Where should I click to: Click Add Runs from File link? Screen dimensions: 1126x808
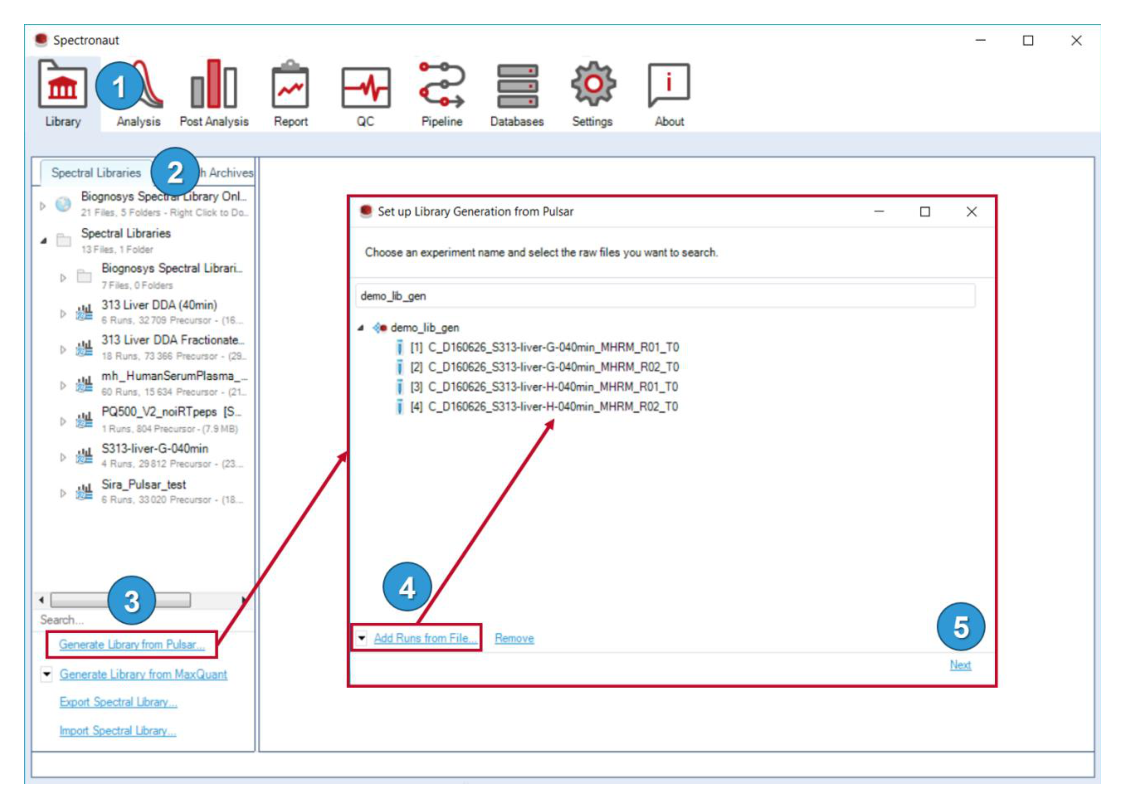click(x=424, y=638)
